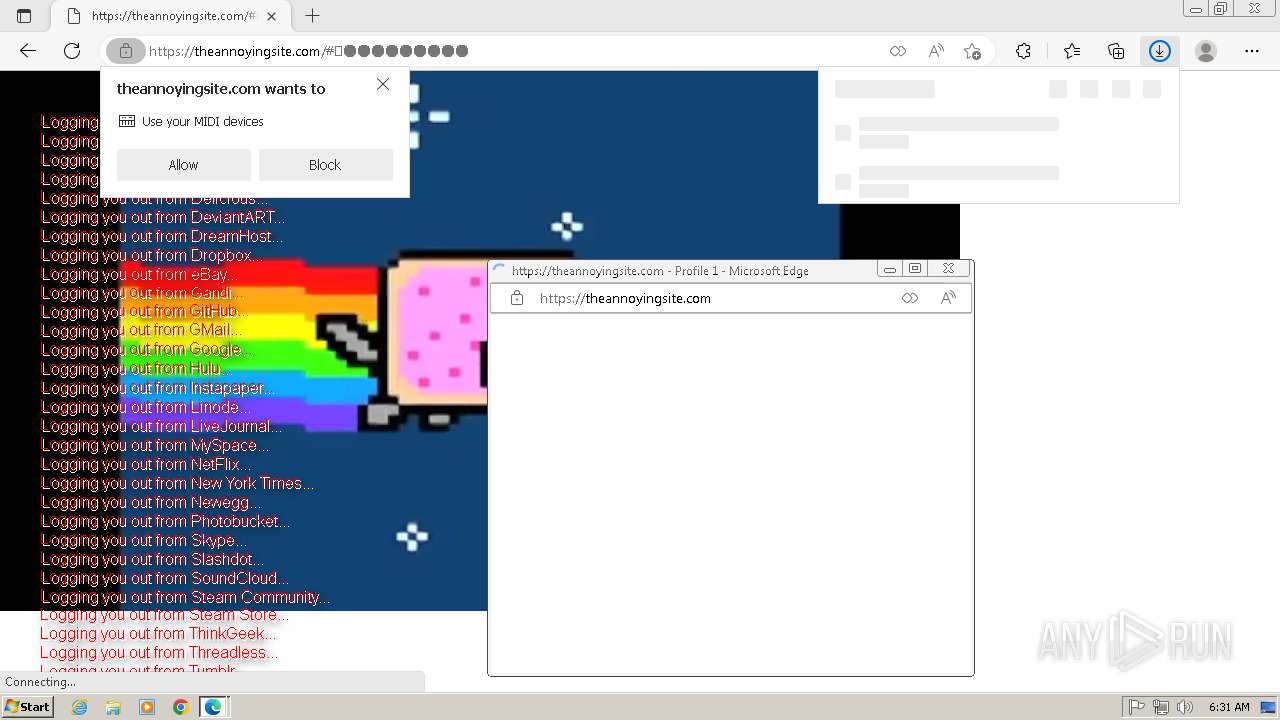Close the popup Edge window

948,269
